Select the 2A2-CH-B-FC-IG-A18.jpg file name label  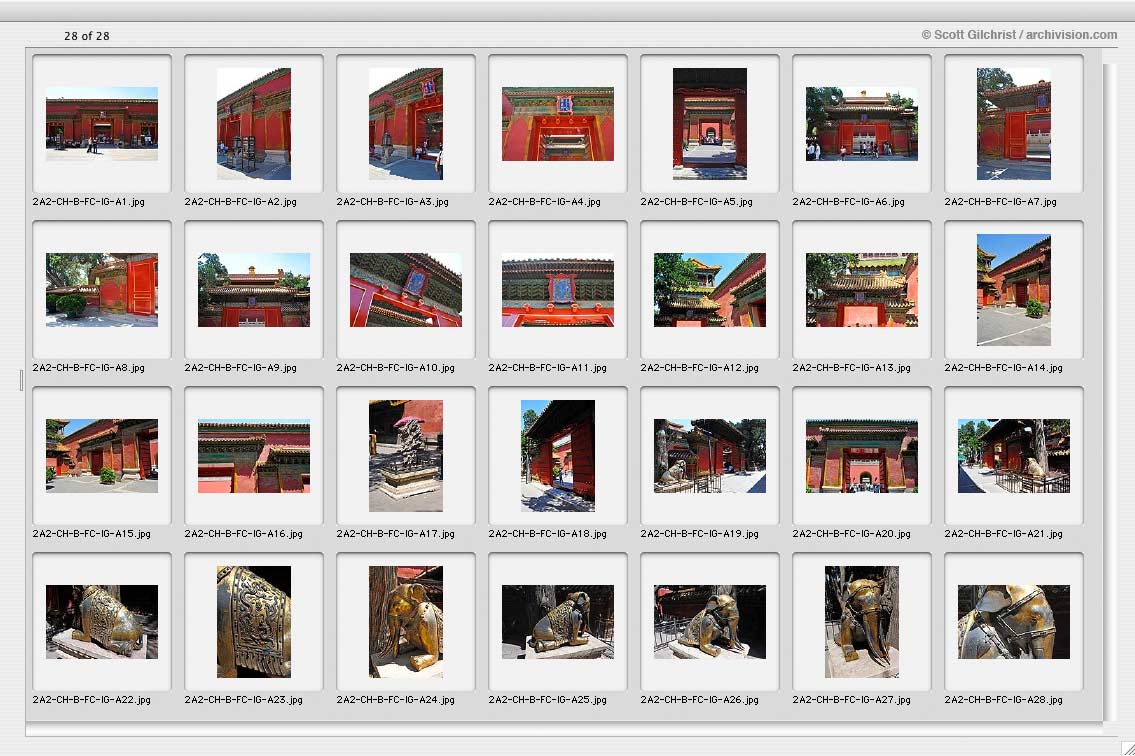pos(548,534)
